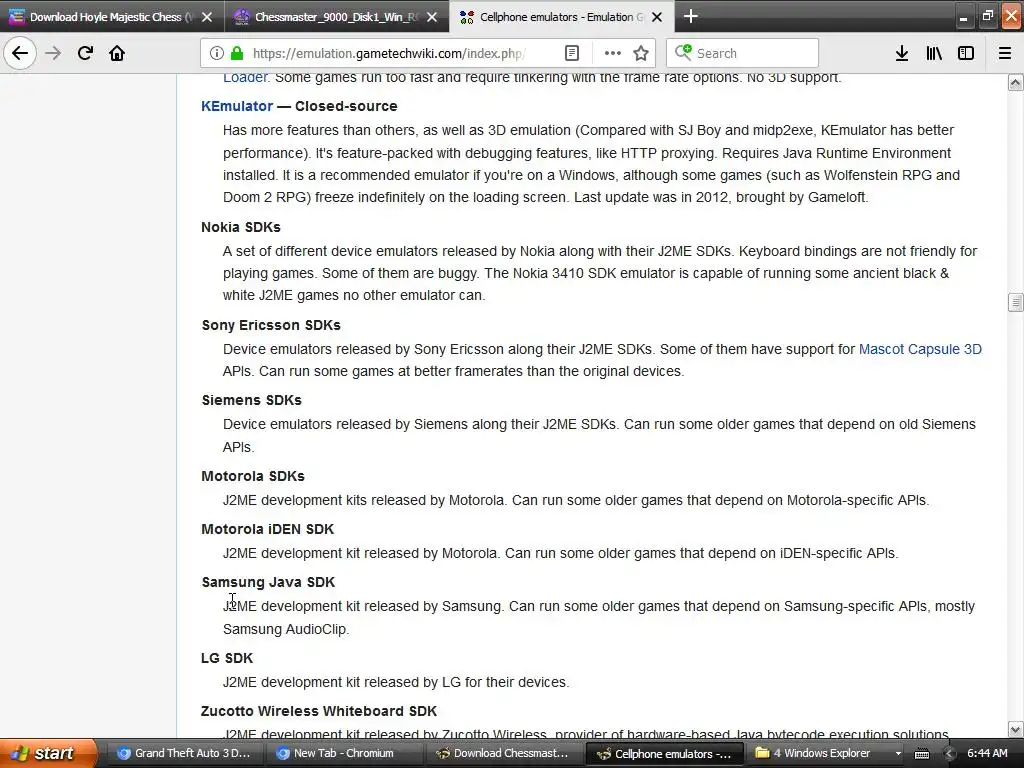
Task: Click the Siemens SDKs heading
Action: pyautogui.click(x=251, y=400)
